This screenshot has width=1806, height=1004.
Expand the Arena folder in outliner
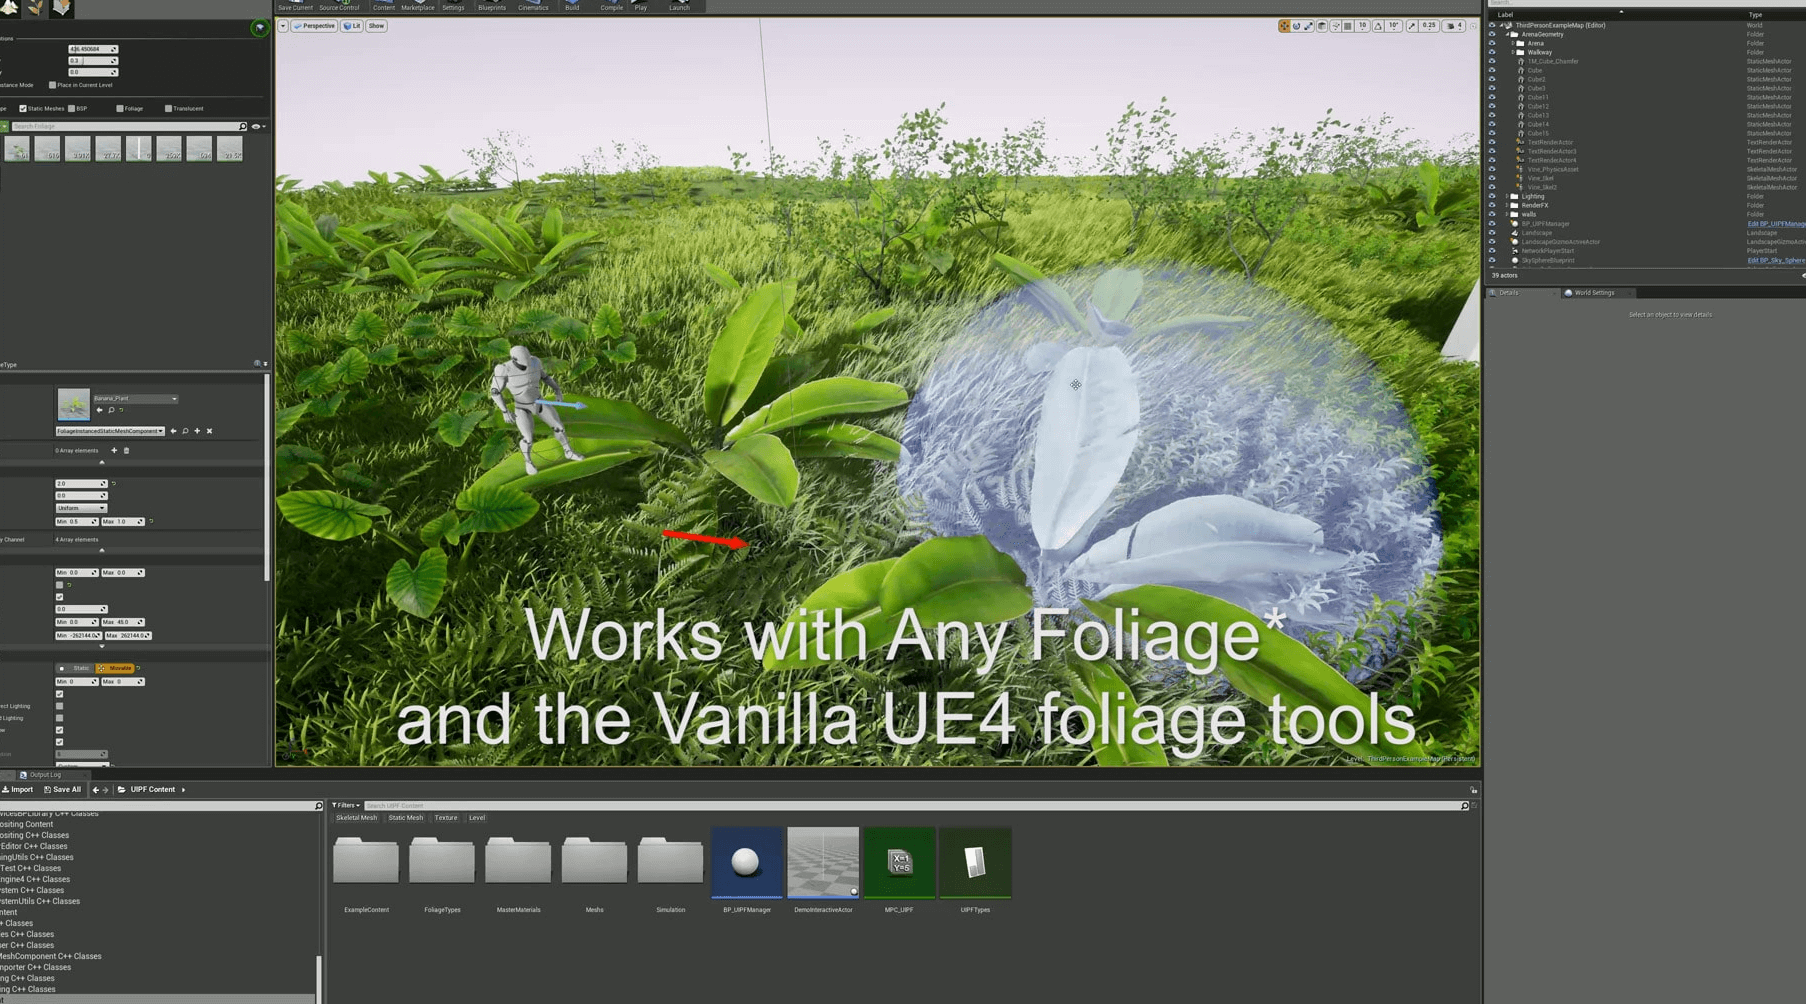[x=1513, y=43]
